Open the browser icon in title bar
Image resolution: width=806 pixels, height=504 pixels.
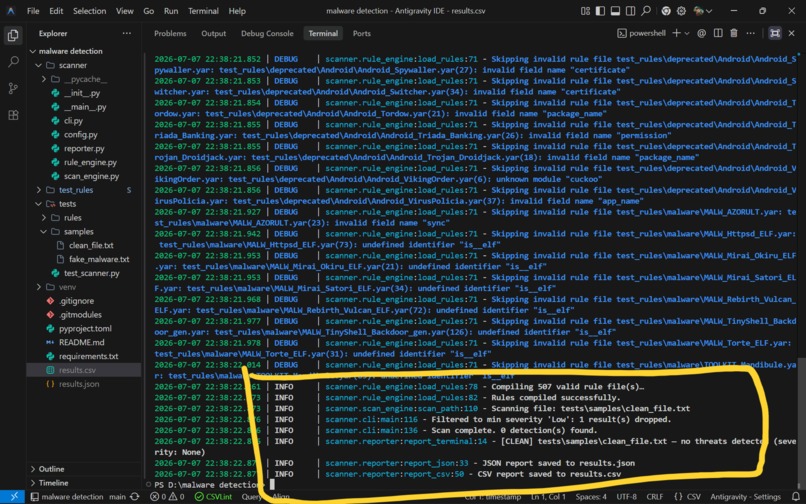tap(666, 11)
